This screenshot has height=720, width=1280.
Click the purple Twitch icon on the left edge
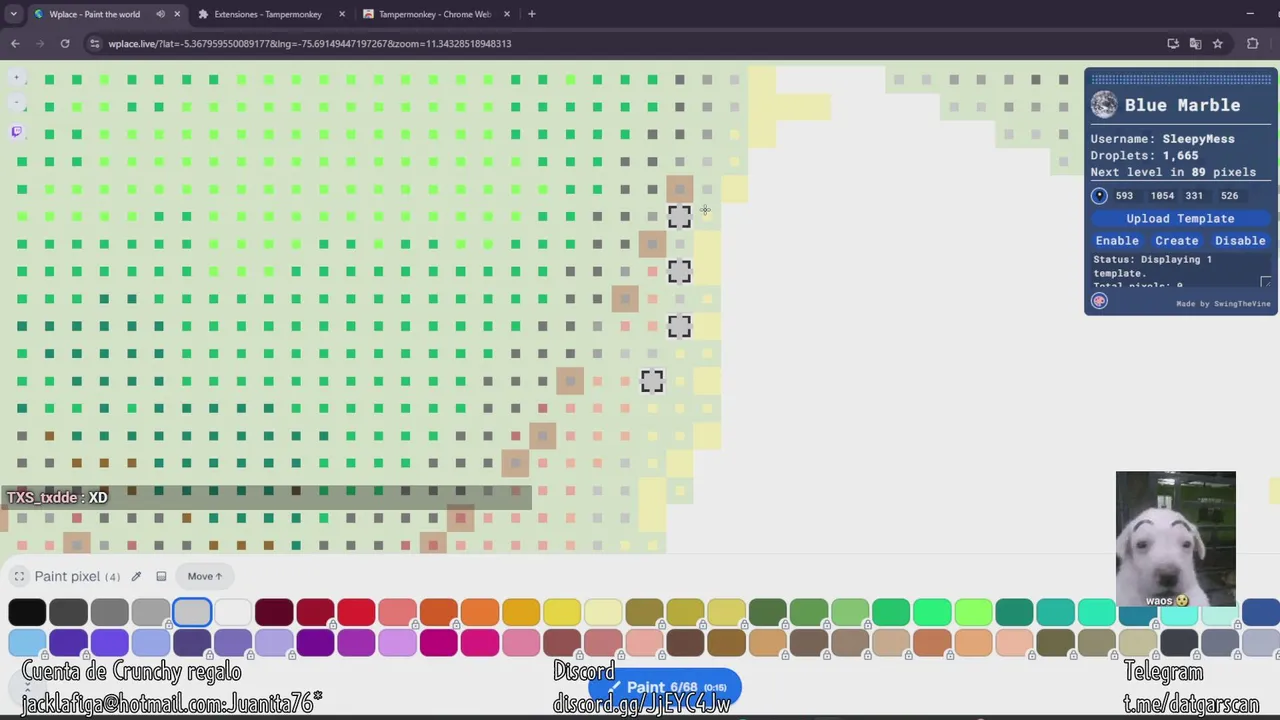16,131
